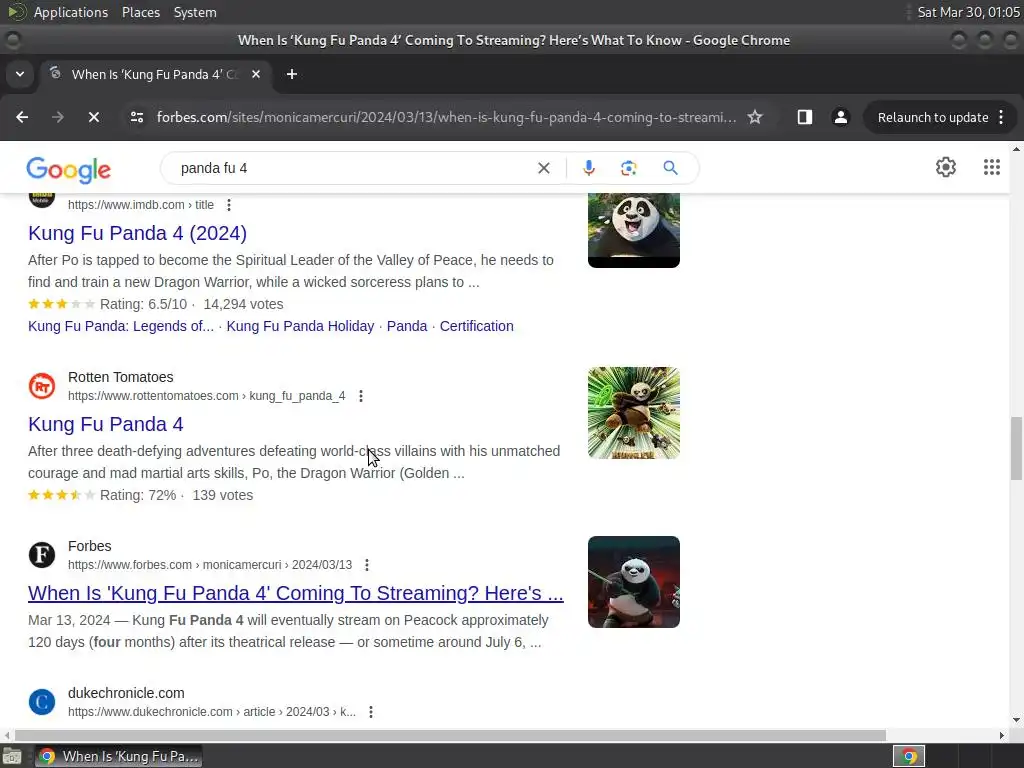The image size is (1024, 768).
Task: Open Google quick settings gear
Action: (946, 167)
